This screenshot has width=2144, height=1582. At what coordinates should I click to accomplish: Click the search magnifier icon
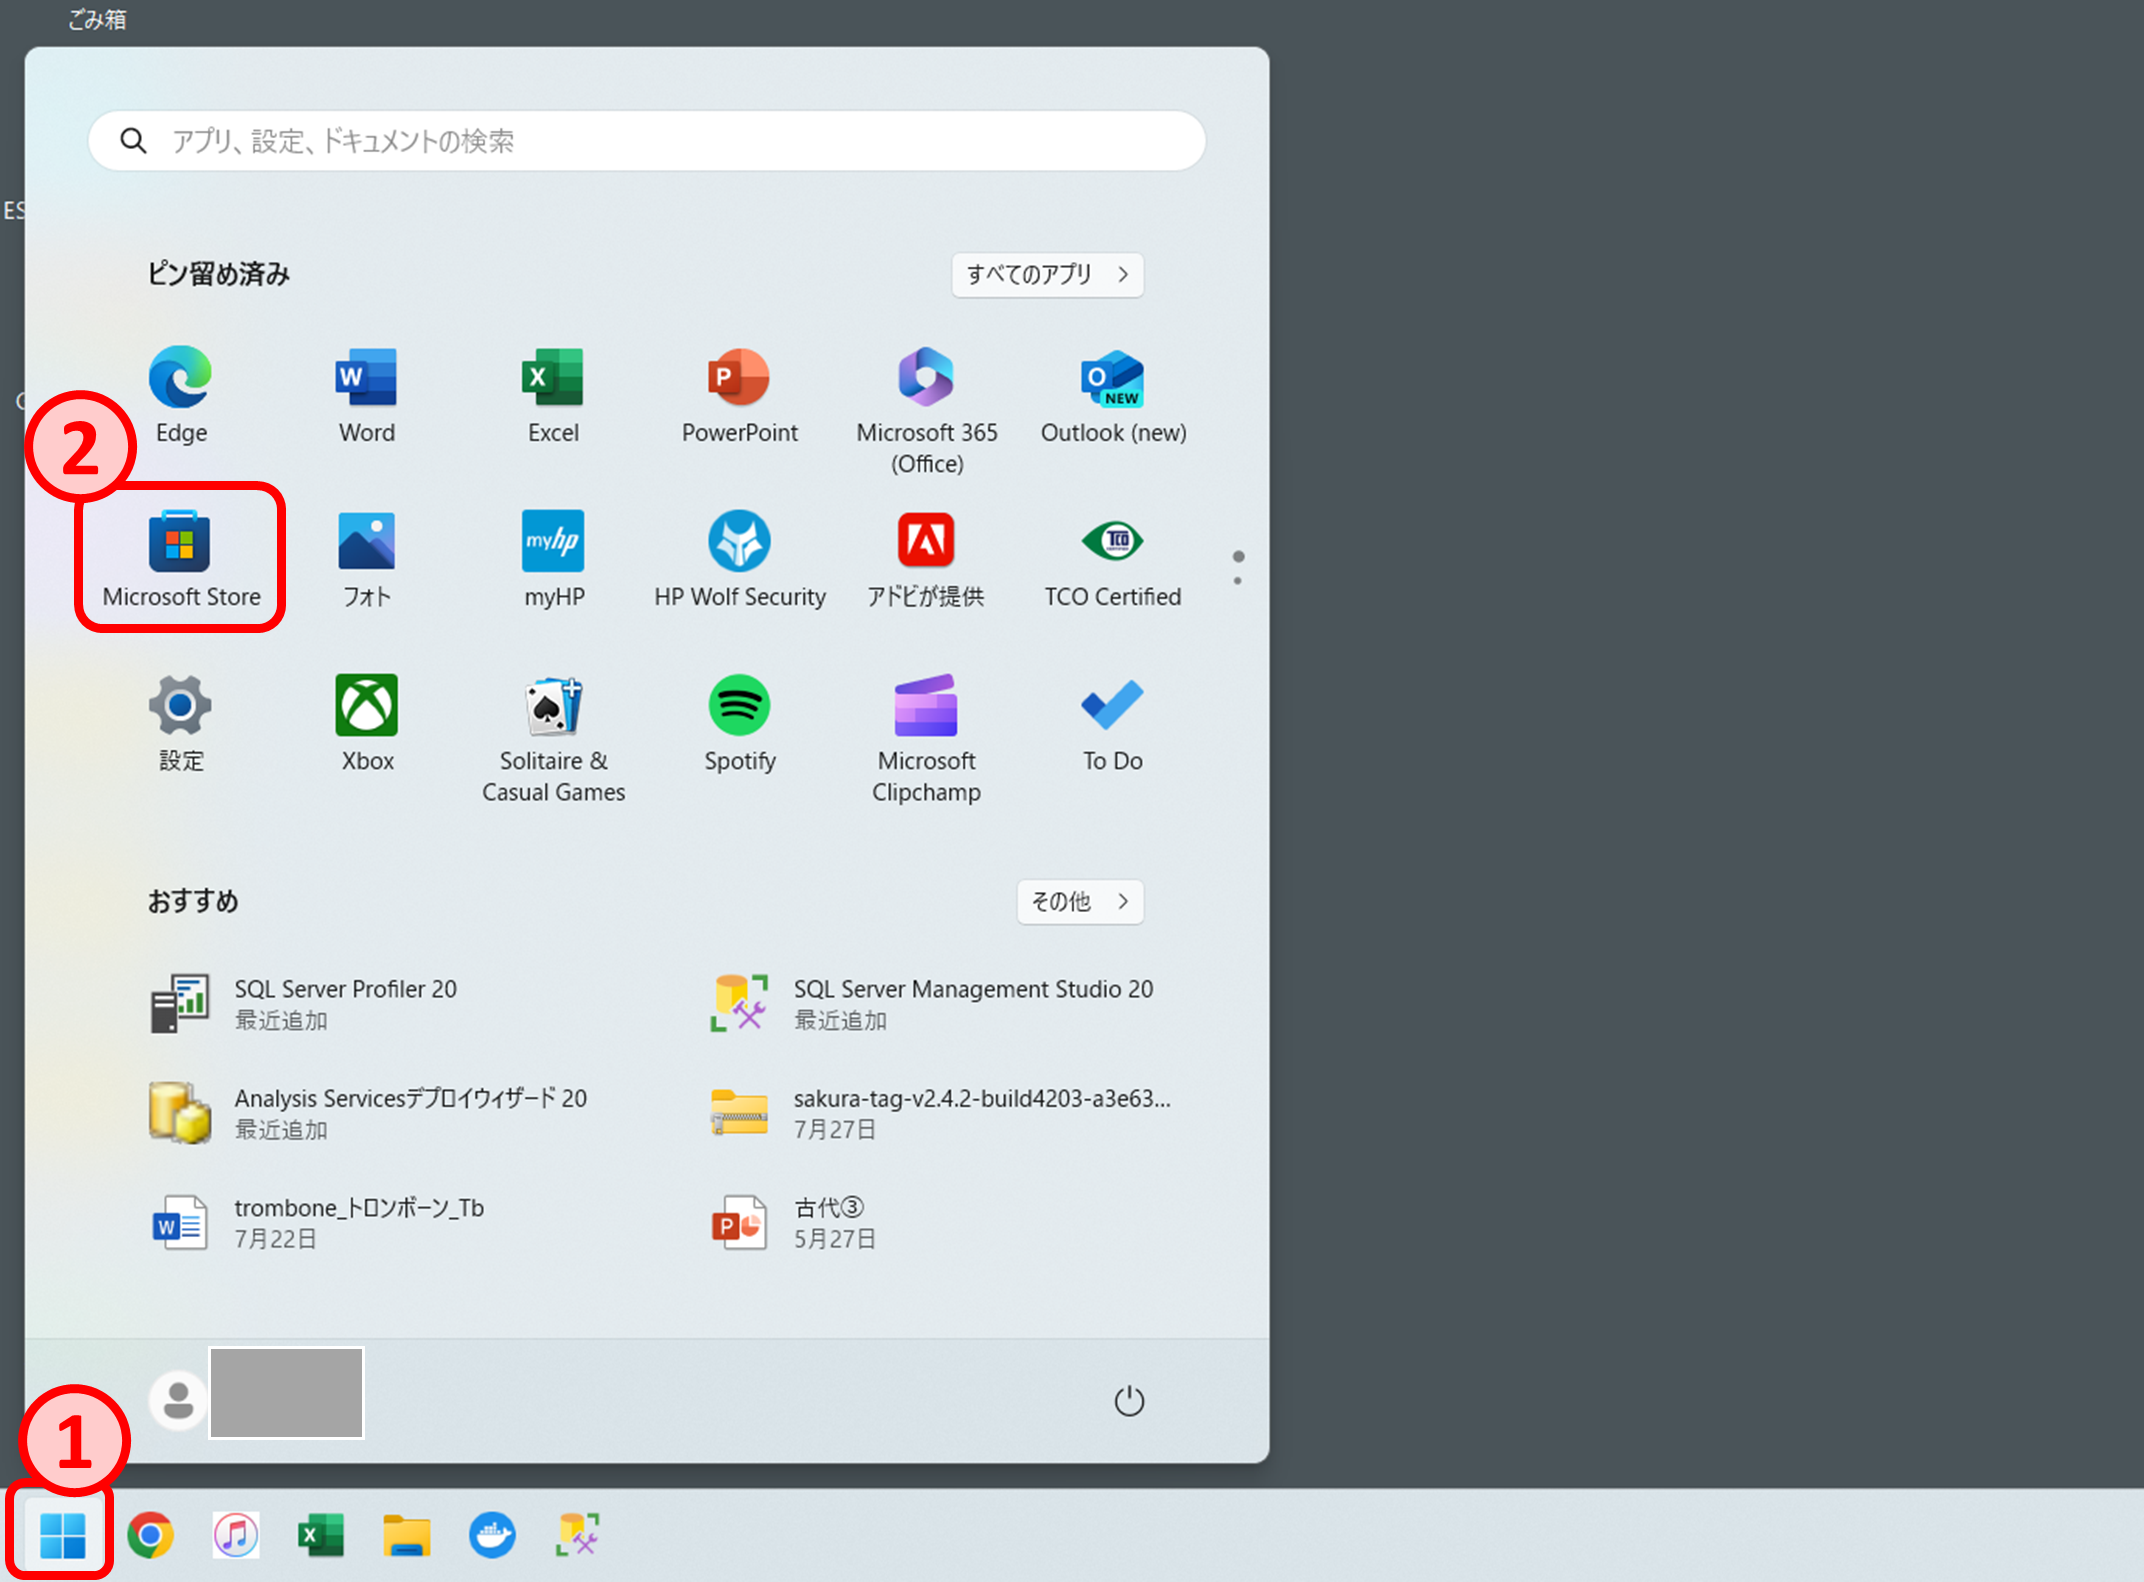pyautogui.click(x=133, y=141)
